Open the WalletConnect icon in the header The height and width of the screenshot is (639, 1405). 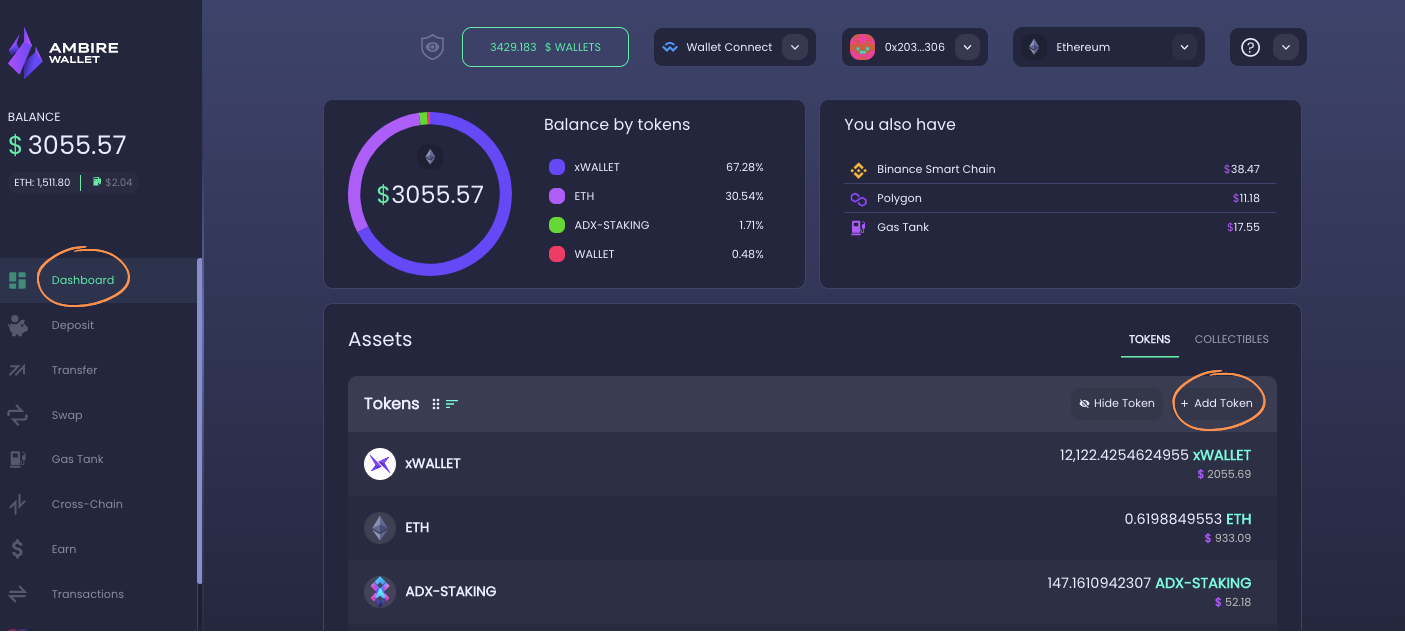670,47
